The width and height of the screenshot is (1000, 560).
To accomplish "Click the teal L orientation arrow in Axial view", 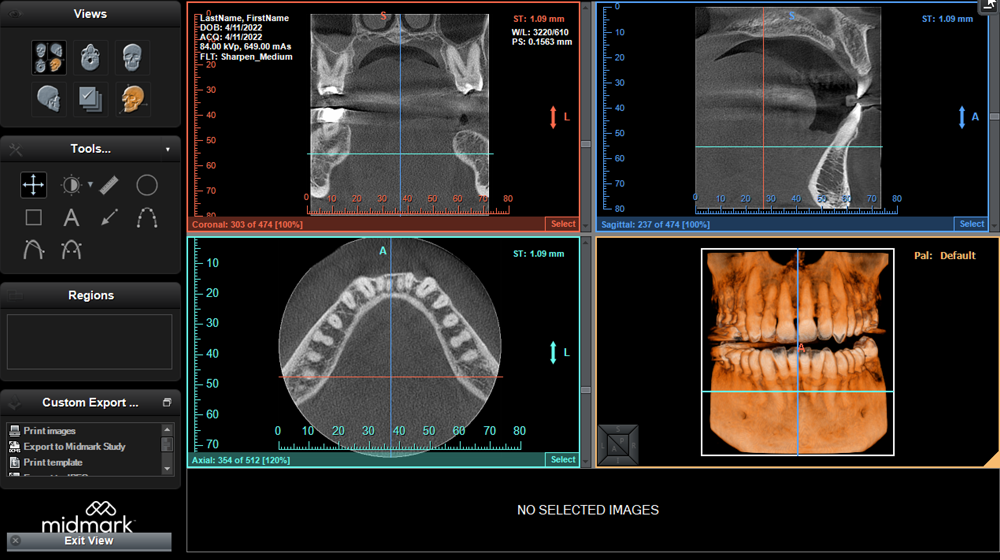I will (553, 353).
